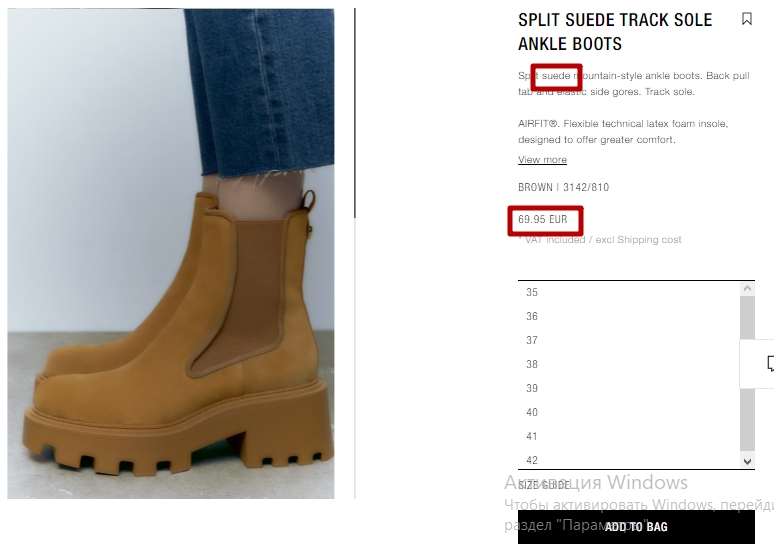
Task: Expand description with View more
Action: coord(542,159)
